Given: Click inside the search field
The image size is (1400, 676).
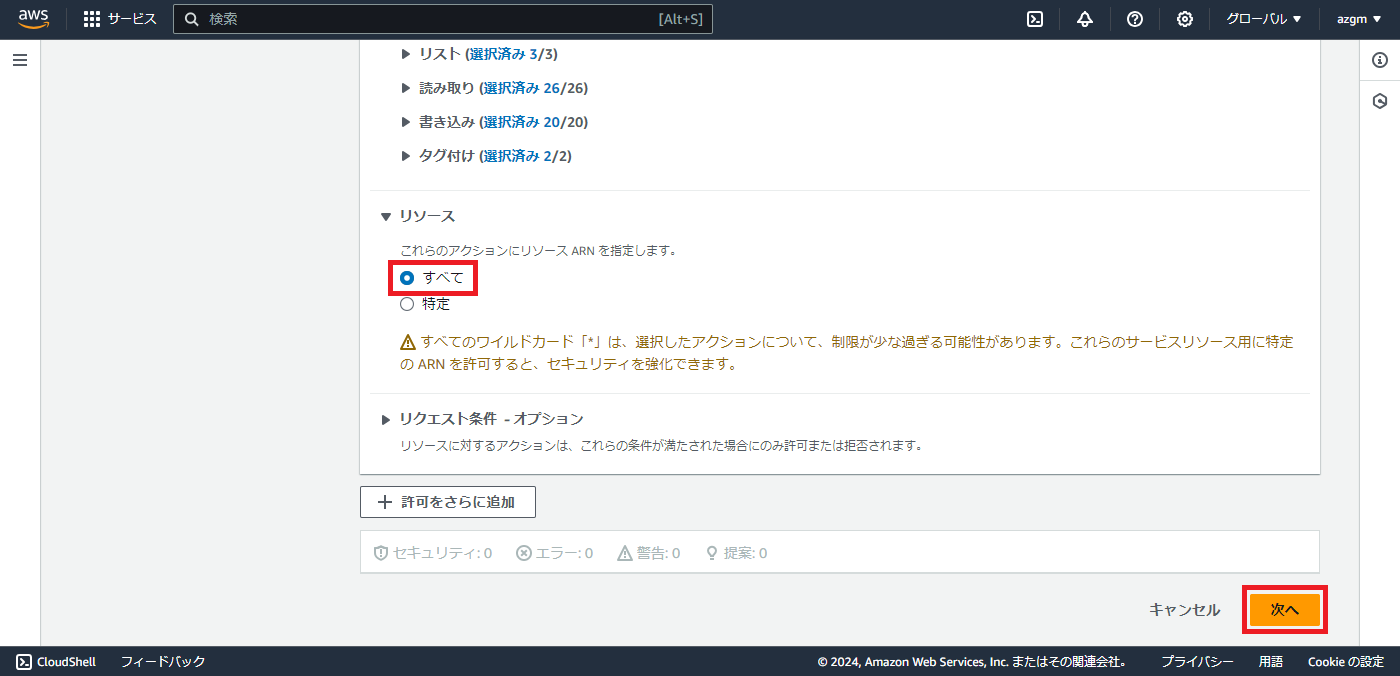Looking at the screenshot, I should pyautogui.click(x=443, y=18).
